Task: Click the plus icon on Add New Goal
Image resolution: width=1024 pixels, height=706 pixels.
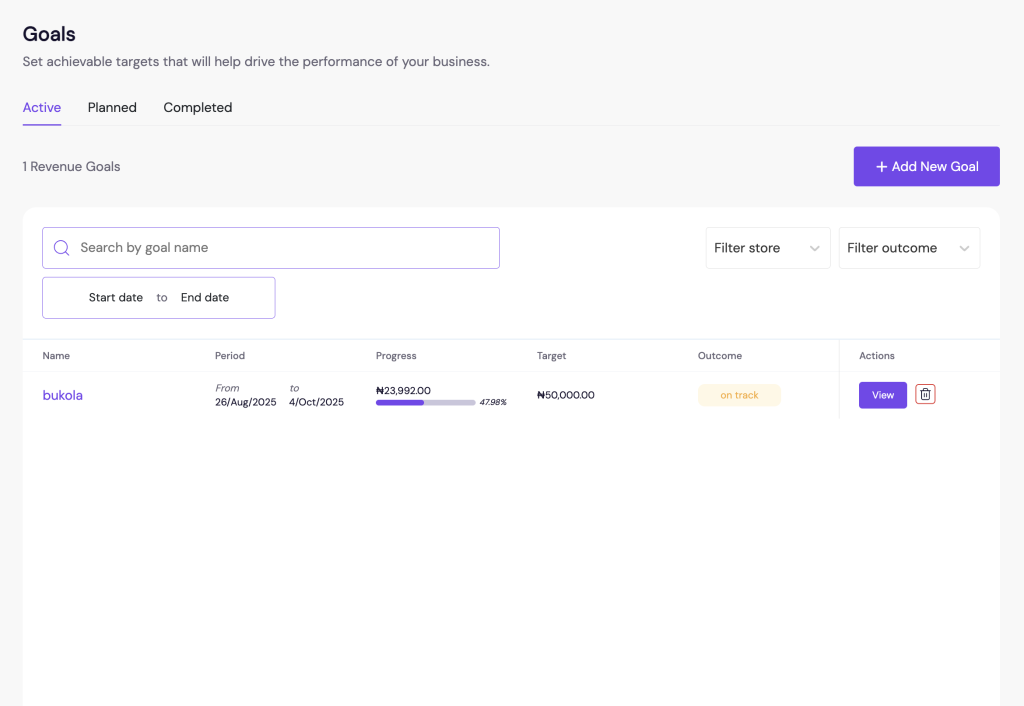Action: click(881, 167)
